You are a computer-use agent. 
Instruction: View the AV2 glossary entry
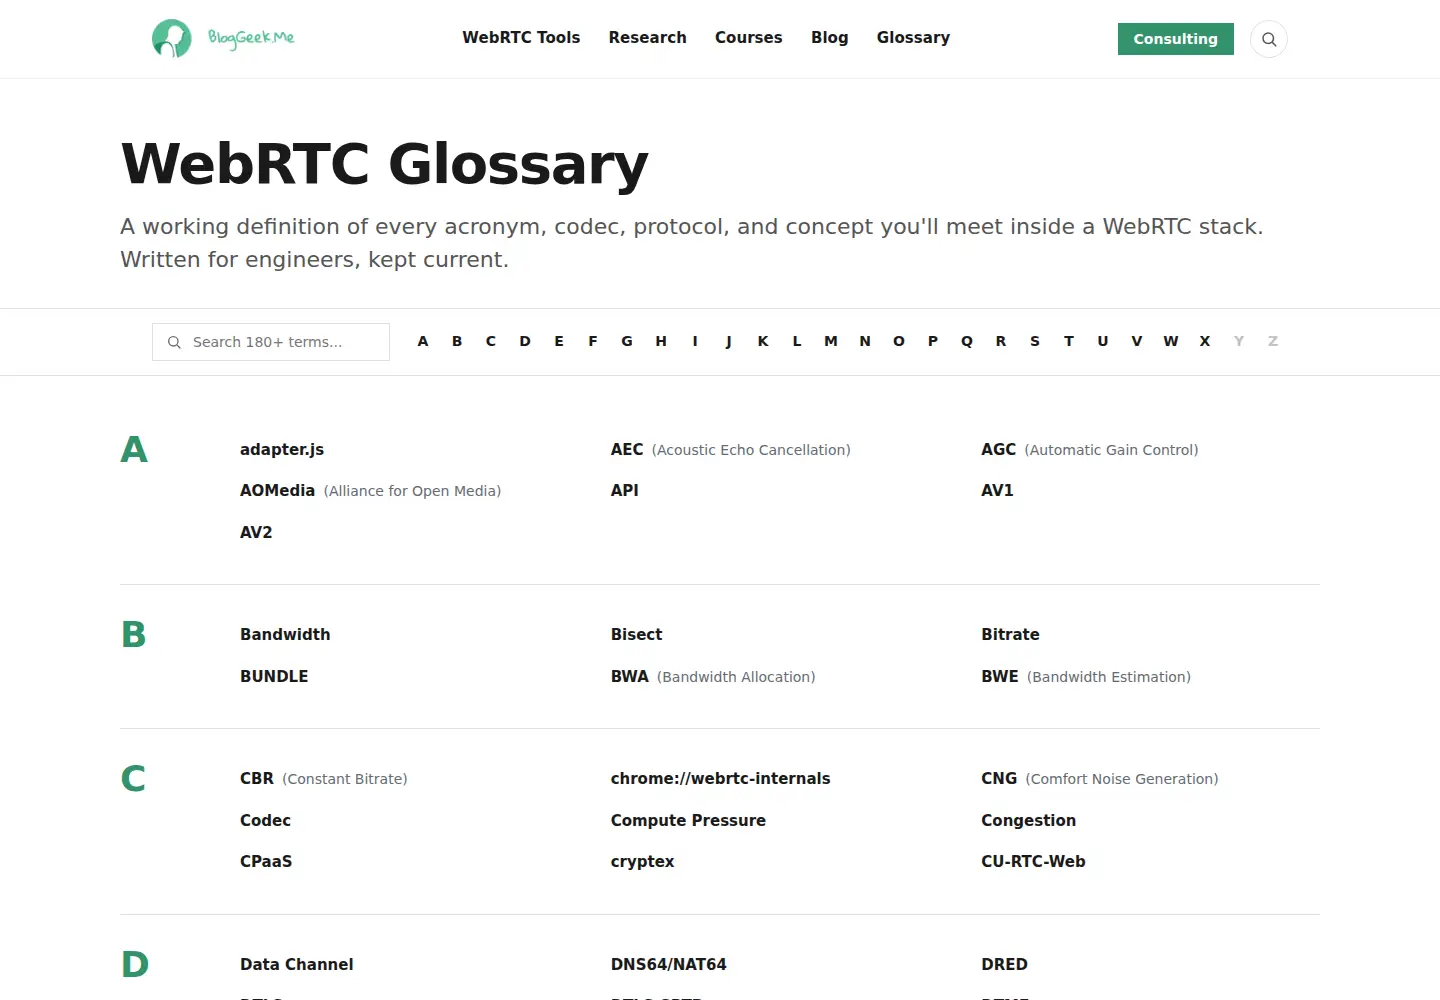pos(256,533)
